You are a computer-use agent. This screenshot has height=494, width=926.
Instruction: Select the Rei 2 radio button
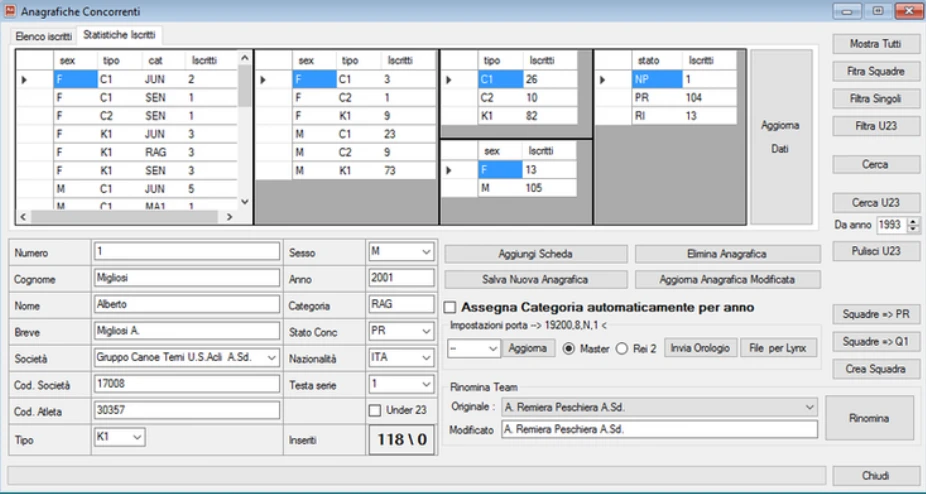622,349
